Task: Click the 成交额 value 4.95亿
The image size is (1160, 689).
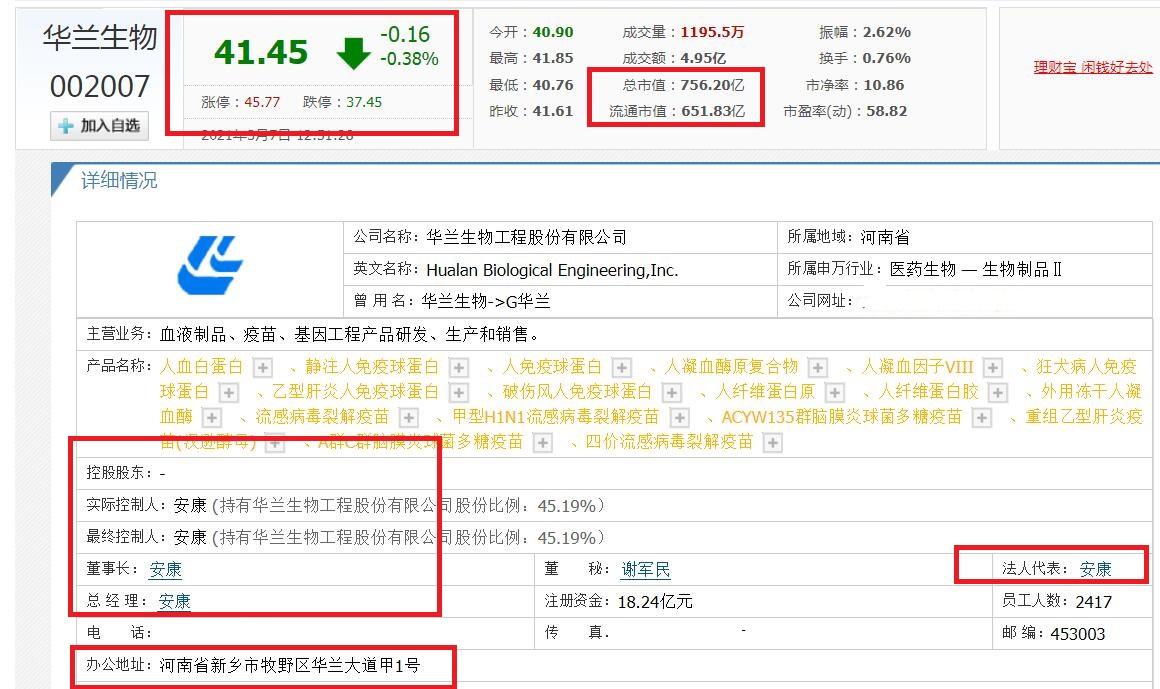Action: (x=703, y=58)
